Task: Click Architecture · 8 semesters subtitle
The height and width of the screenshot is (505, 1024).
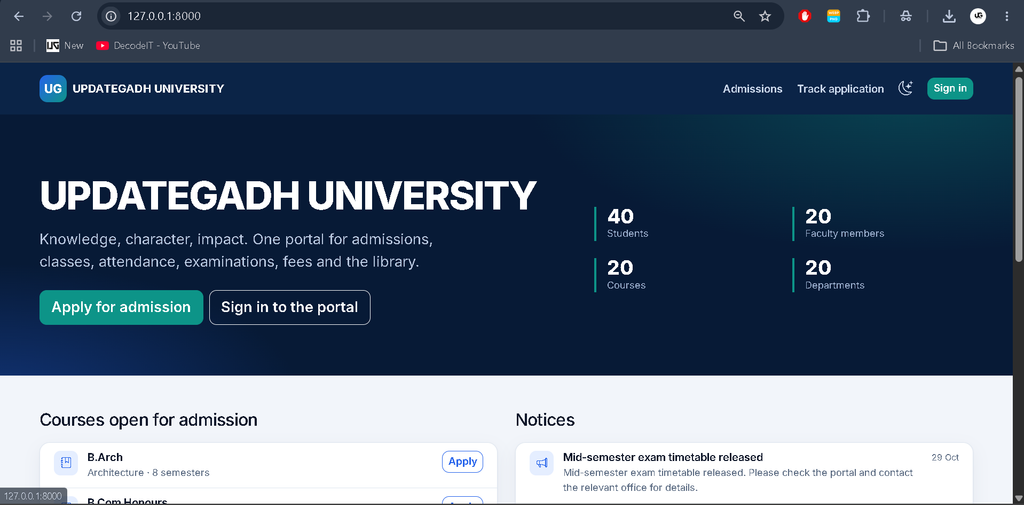Action: click(x=148, y=472)
